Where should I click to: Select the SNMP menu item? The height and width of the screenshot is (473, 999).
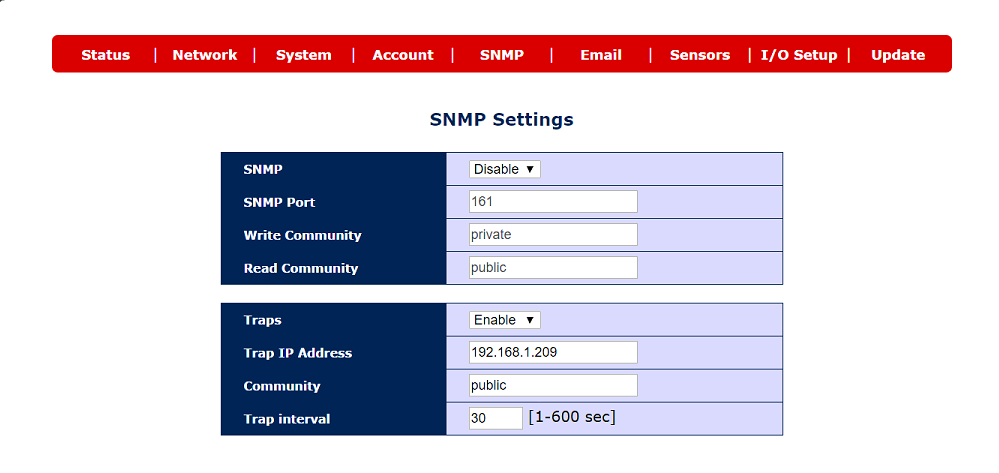click(501, 55)
